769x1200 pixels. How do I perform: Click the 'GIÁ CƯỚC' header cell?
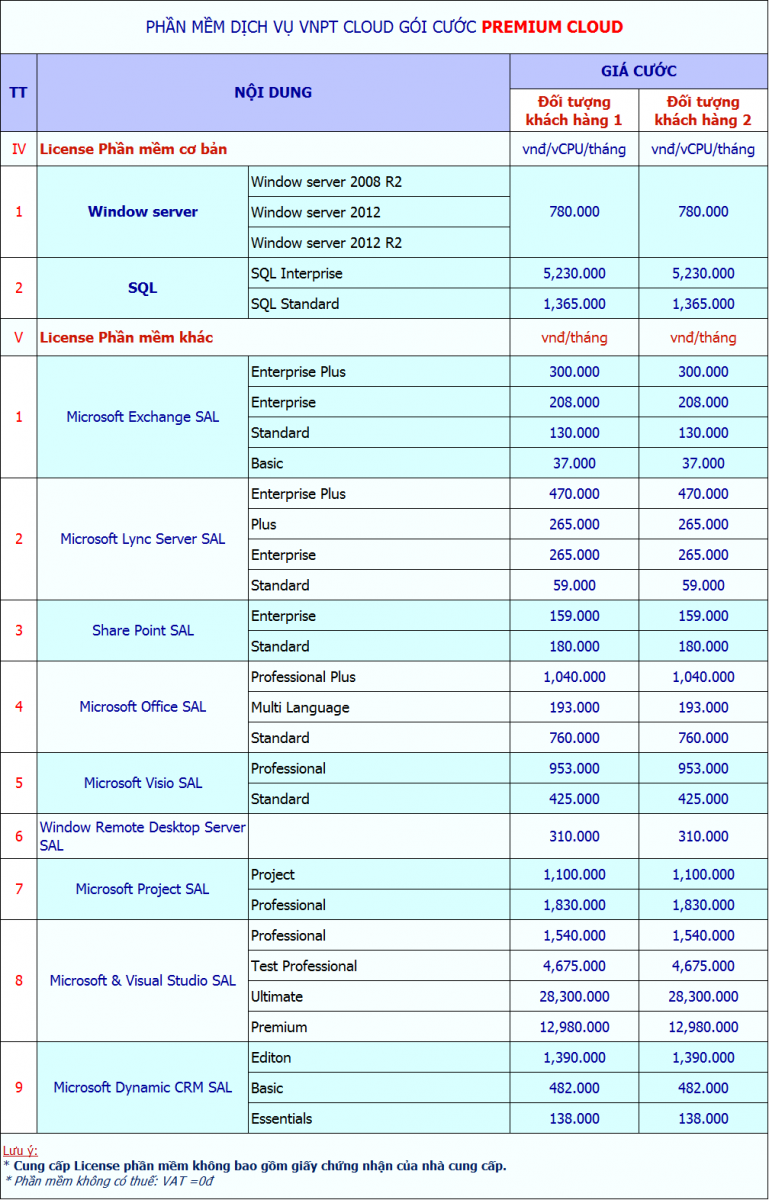tap(639, 71)
